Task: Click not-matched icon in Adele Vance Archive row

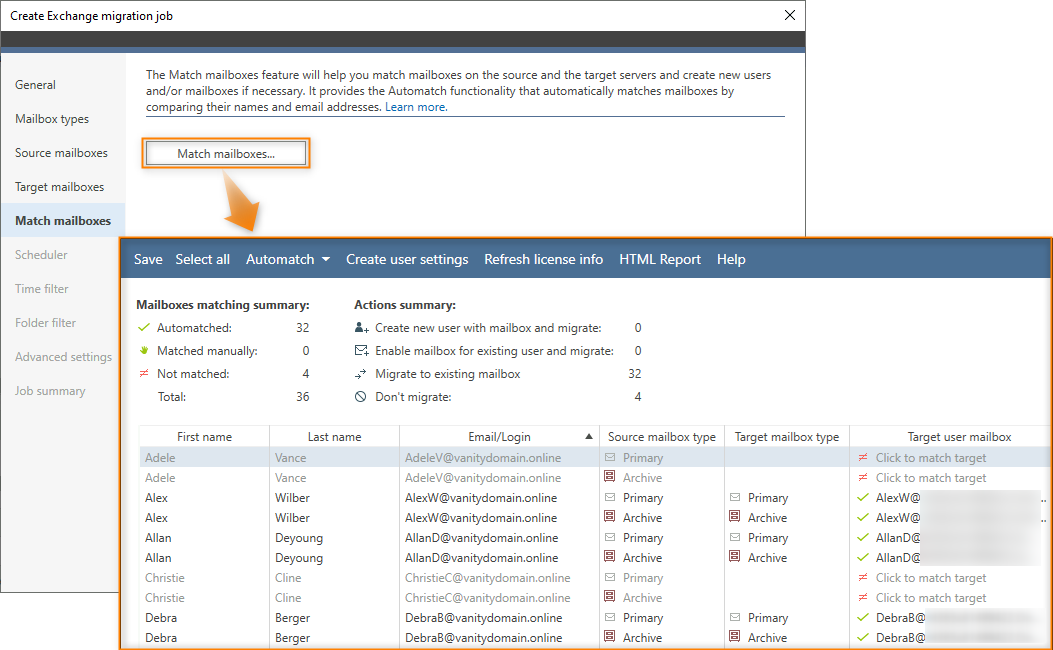Action: [863, 477]
